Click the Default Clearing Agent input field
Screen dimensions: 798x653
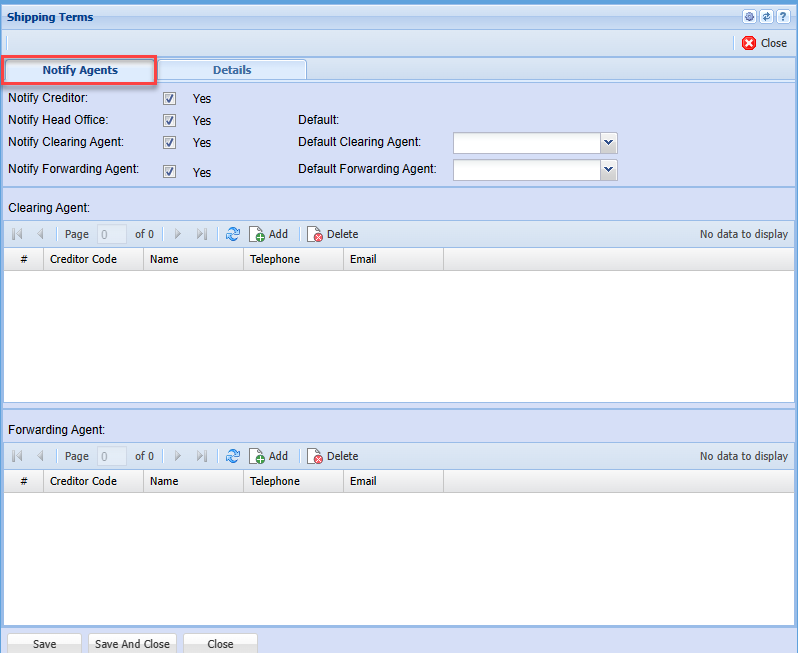pyautogui.click(x=527, y=143)
